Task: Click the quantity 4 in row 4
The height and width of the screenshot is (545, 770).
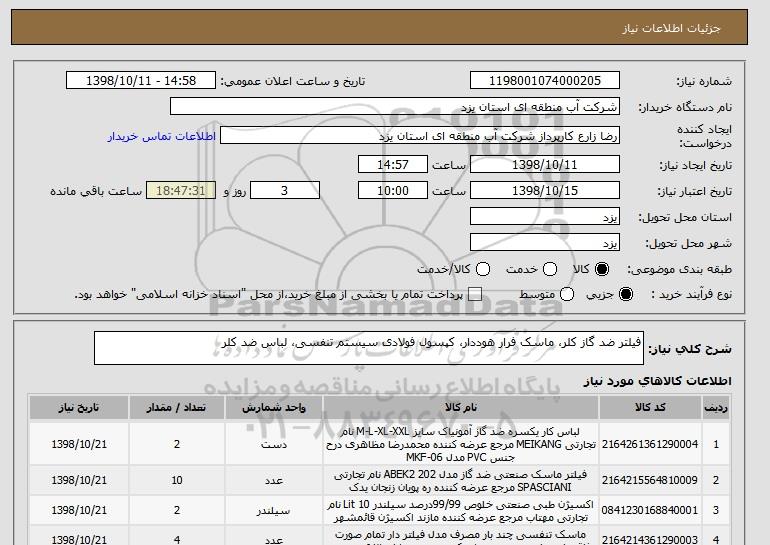Action: click(x=177, y=539)
